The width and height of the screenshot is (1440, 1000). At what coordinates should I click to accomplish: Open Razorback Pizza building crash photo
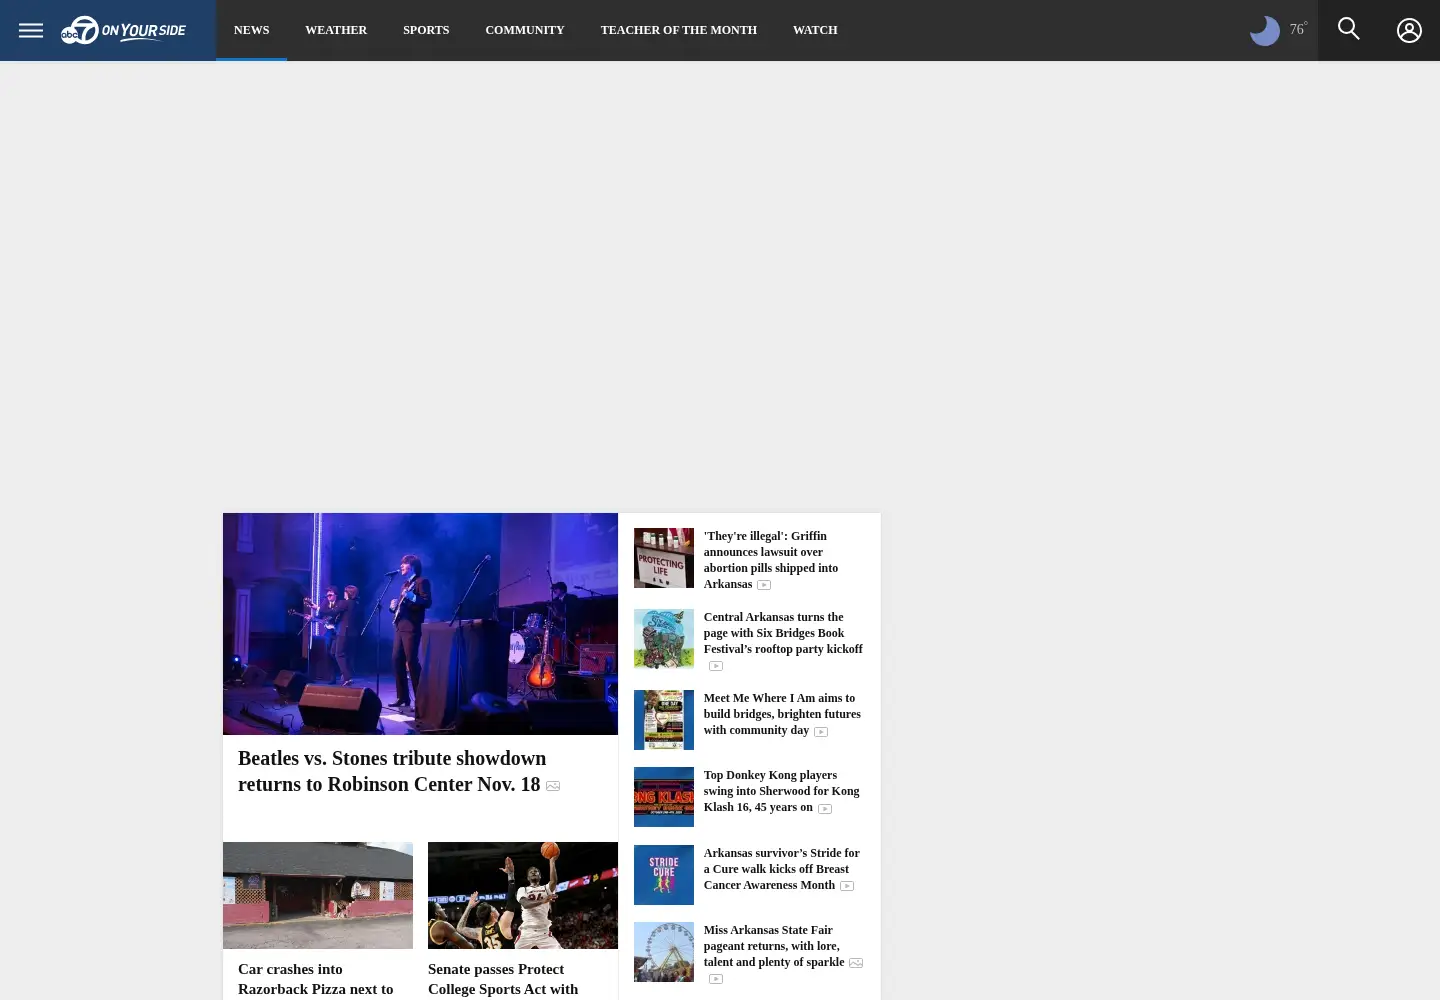[318, 895]
